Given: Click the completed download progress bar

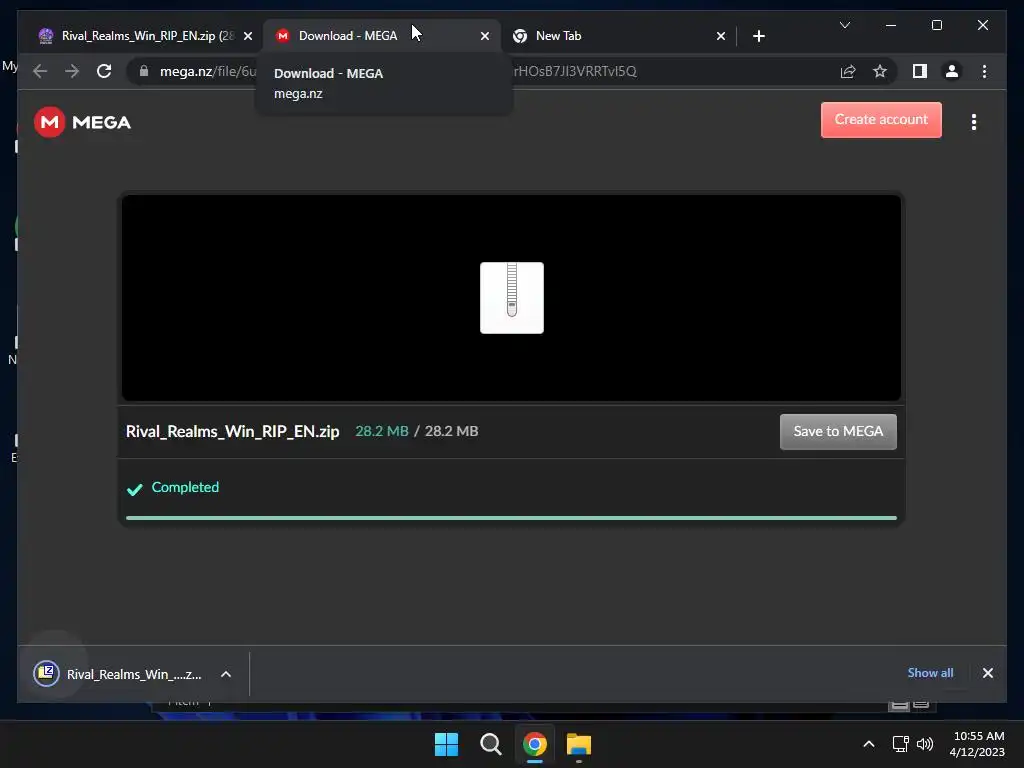Looking at the screenshot, I should (511, 518).
